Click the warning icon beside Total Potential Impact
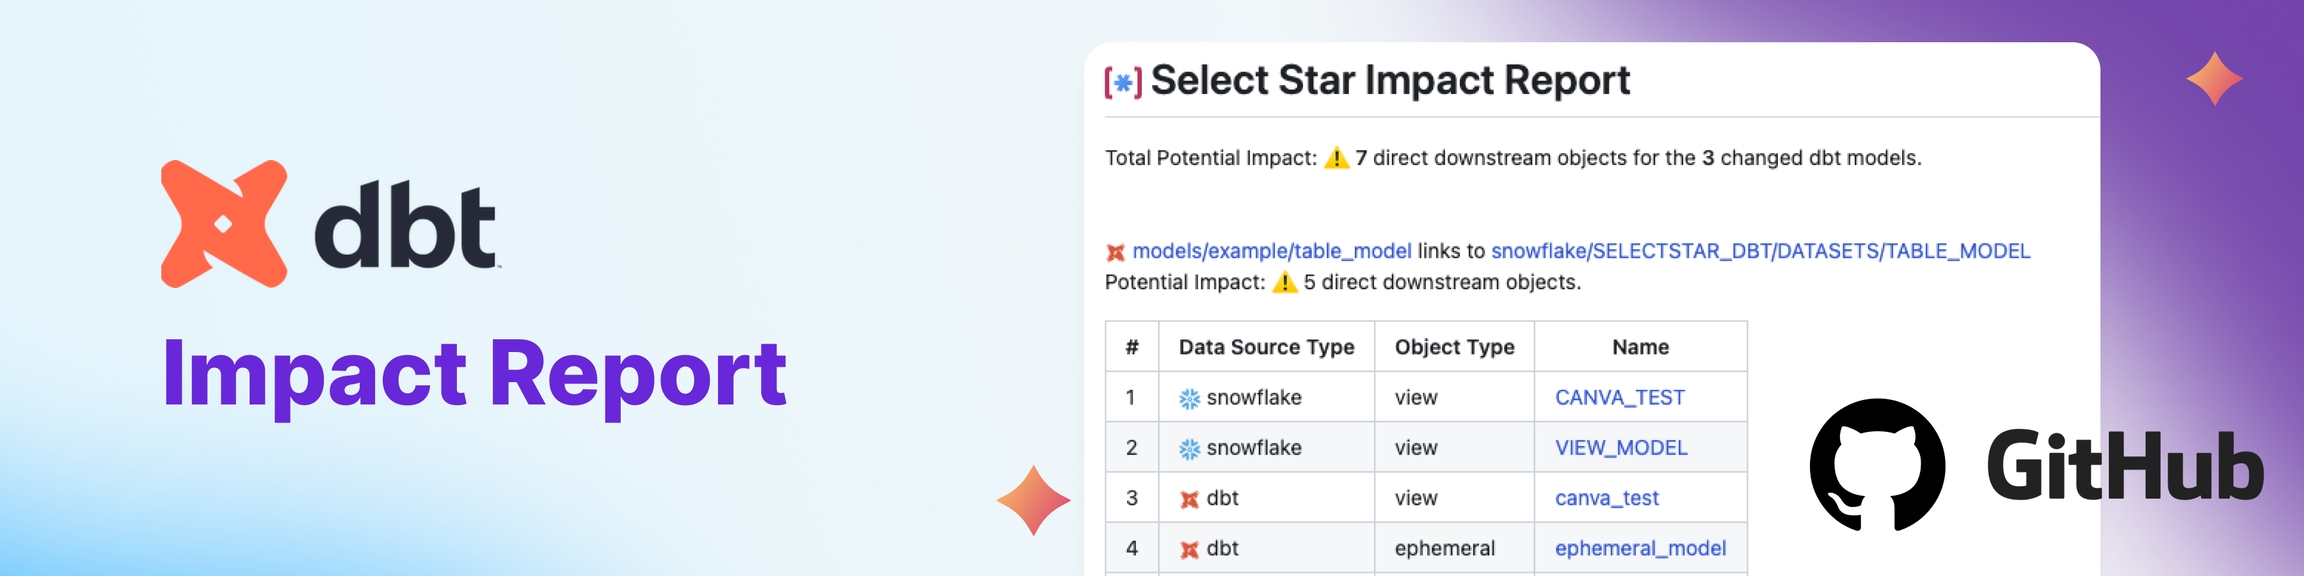Image resolution: width=2304 pixels, height=576 pixels. [x=1336, y=158]
